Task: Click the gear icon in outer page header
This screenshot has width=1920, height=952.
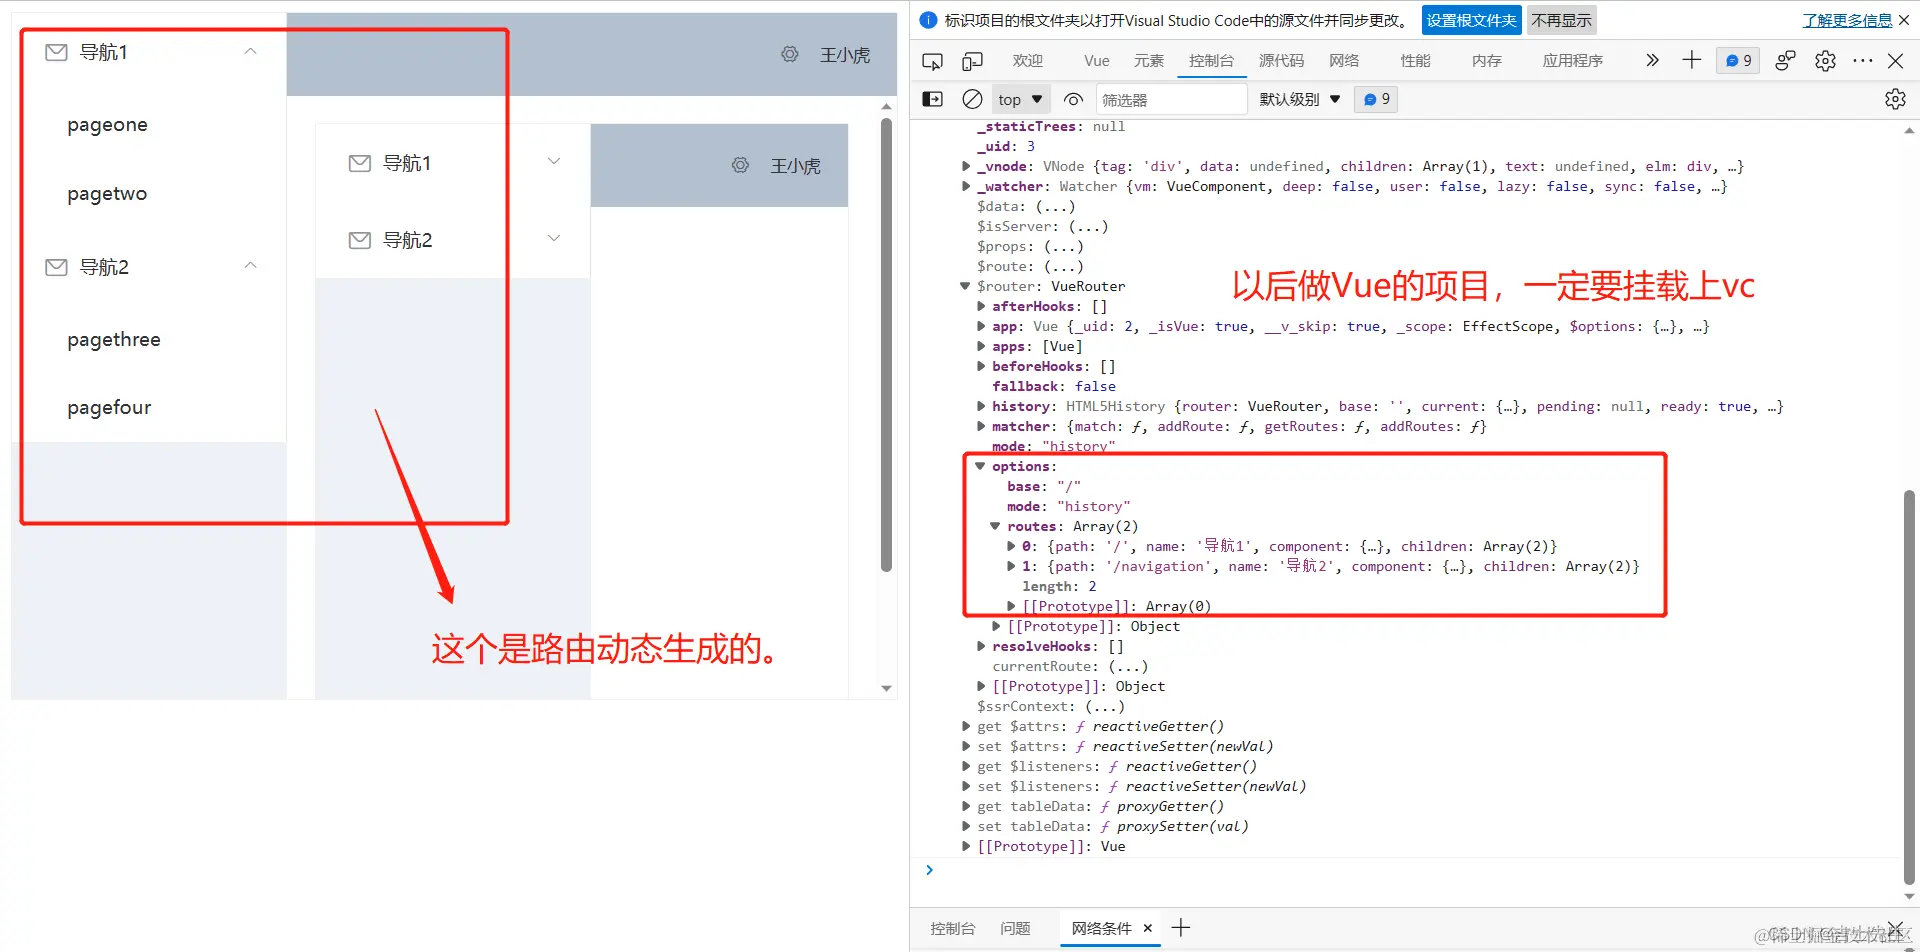Action: click(x=790, y=54)
